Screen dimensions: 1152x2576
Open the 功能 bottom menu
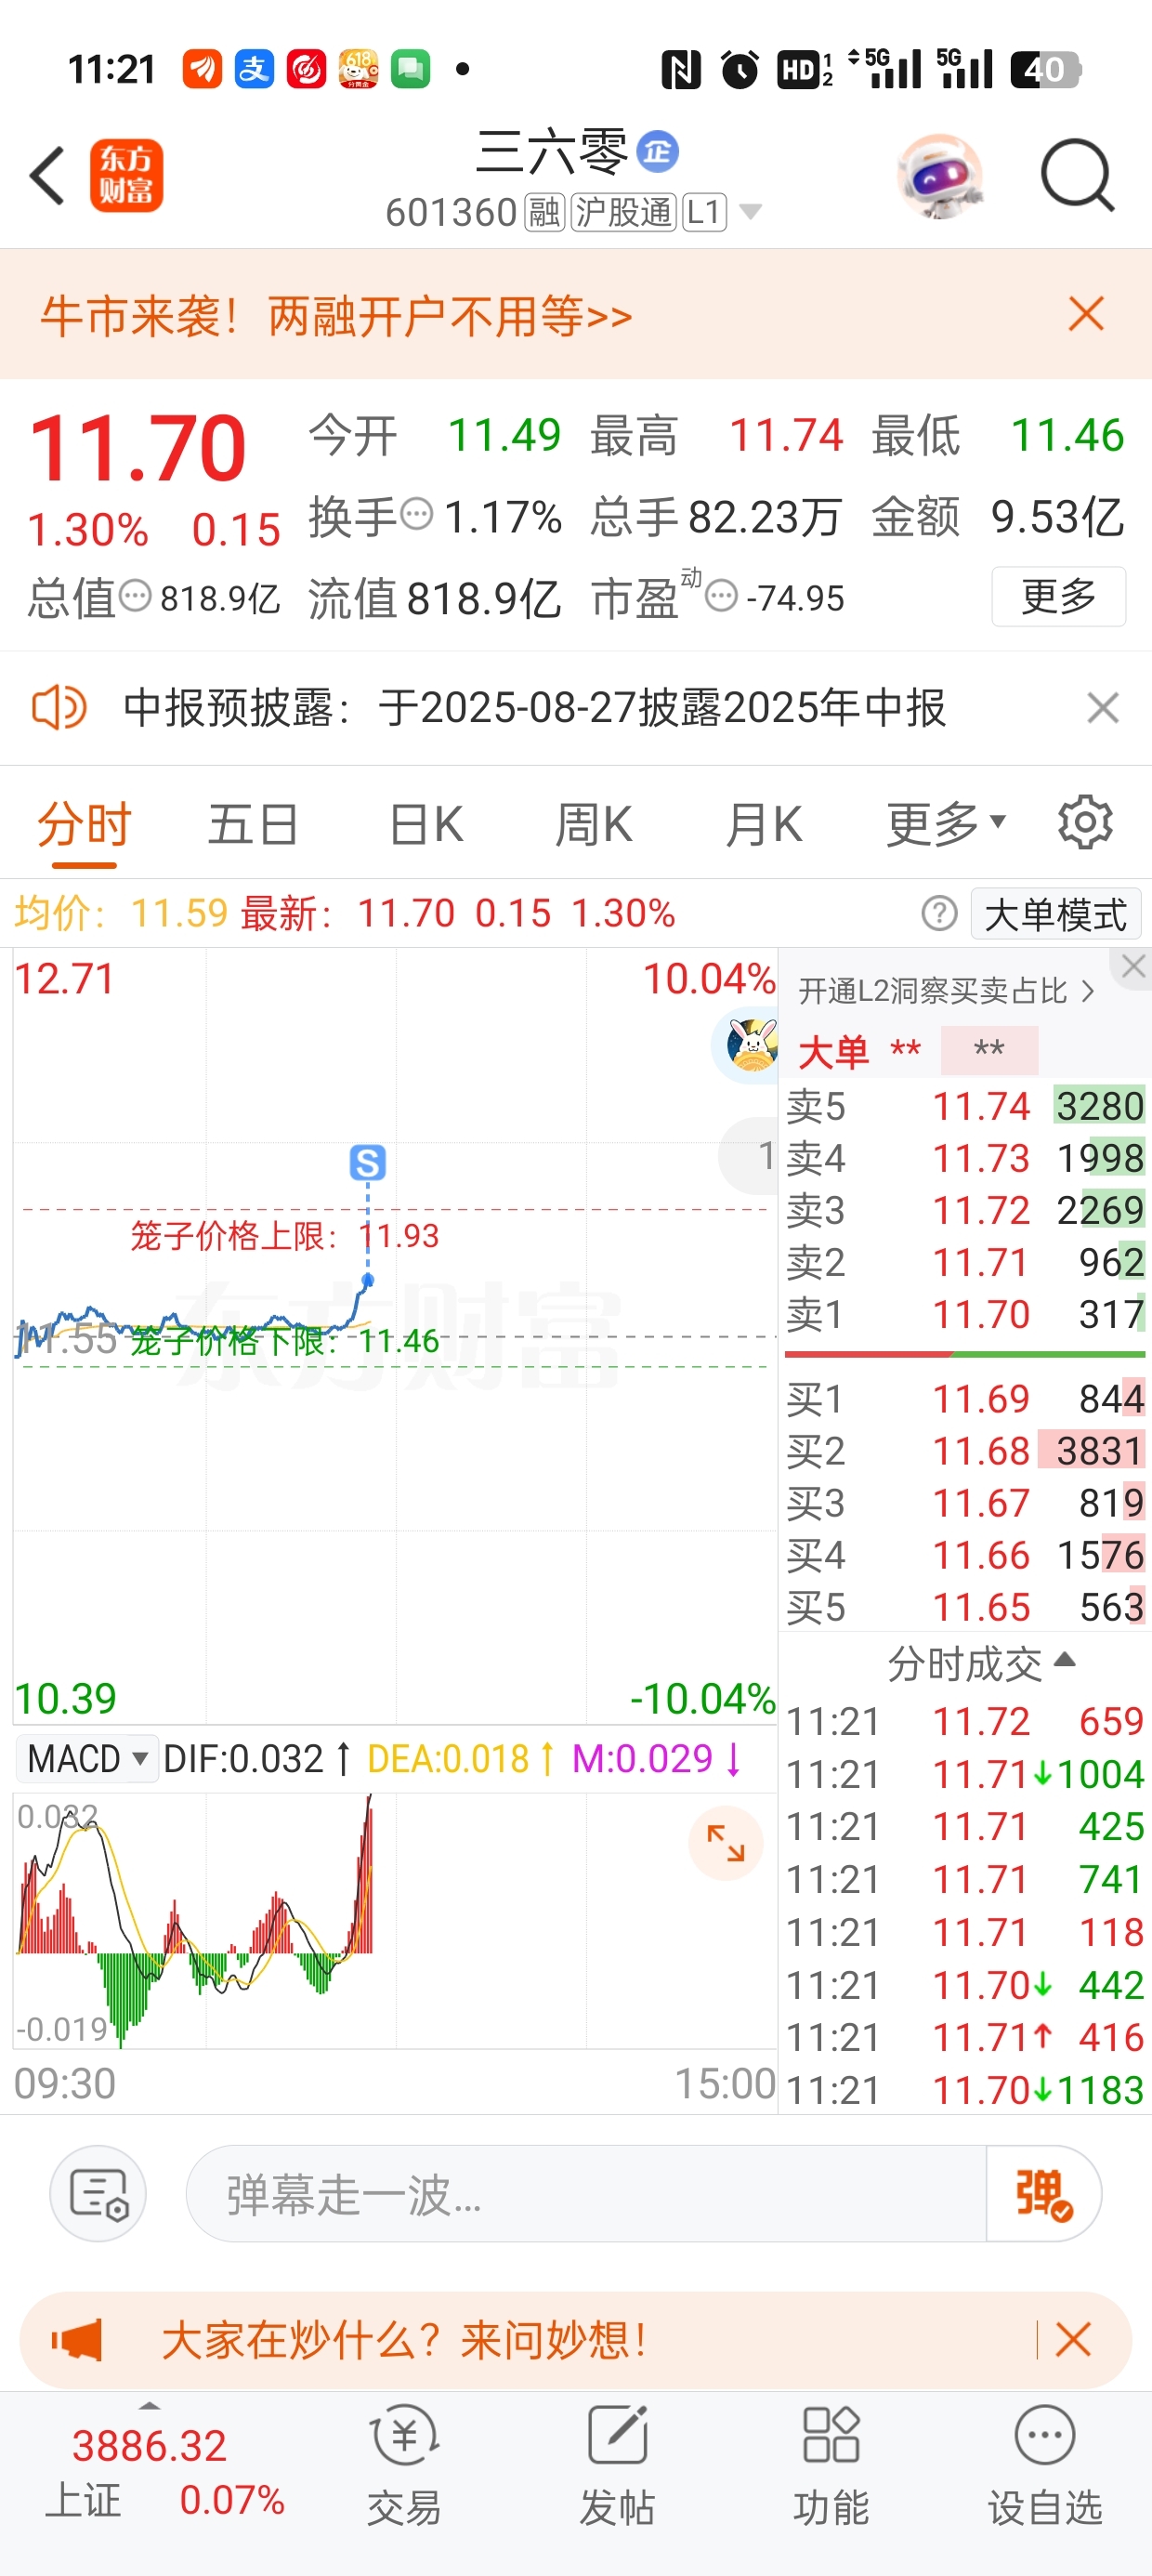(831, 2467)
